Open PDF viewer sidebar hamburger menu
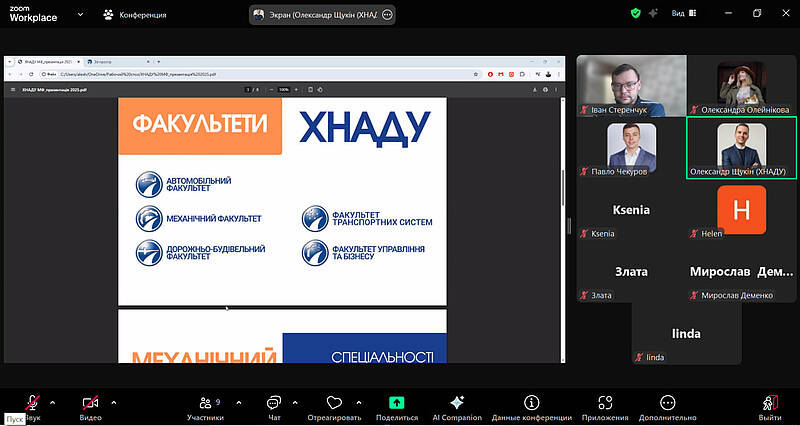Viewport: 800px width, 426px height. [13, 90]
